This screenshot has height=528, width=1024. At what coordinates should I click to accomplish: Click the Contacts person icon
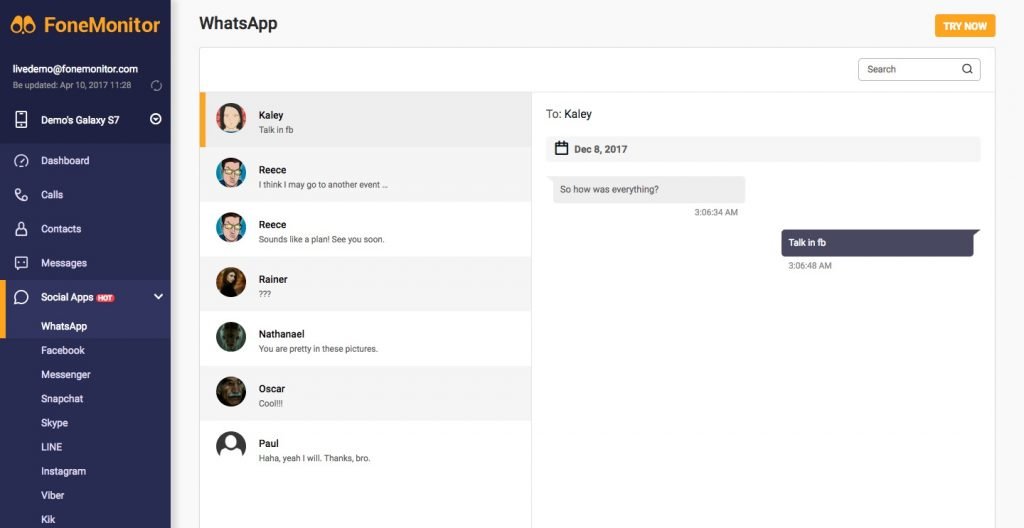22,229
